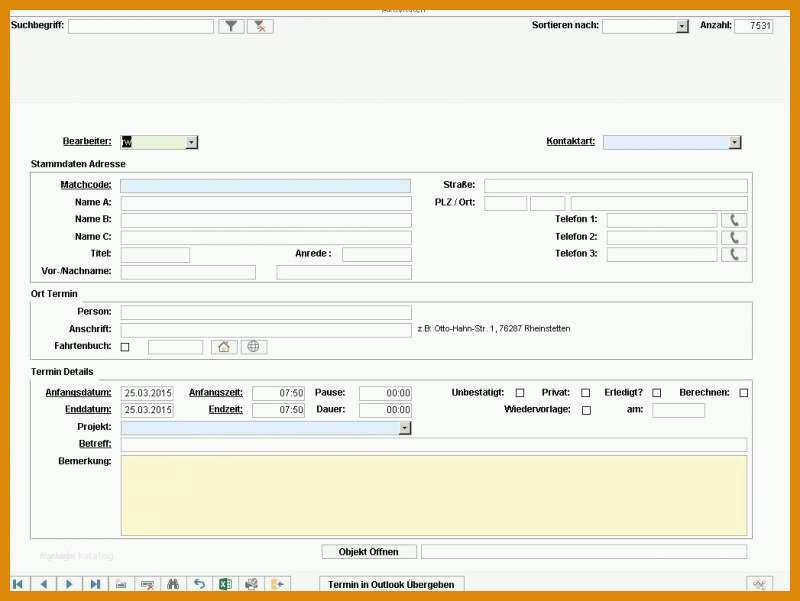Mark the Erledigt? checkbox
Image resolution: width=800 pixels, height=601 pixels.
coord(657,393)
